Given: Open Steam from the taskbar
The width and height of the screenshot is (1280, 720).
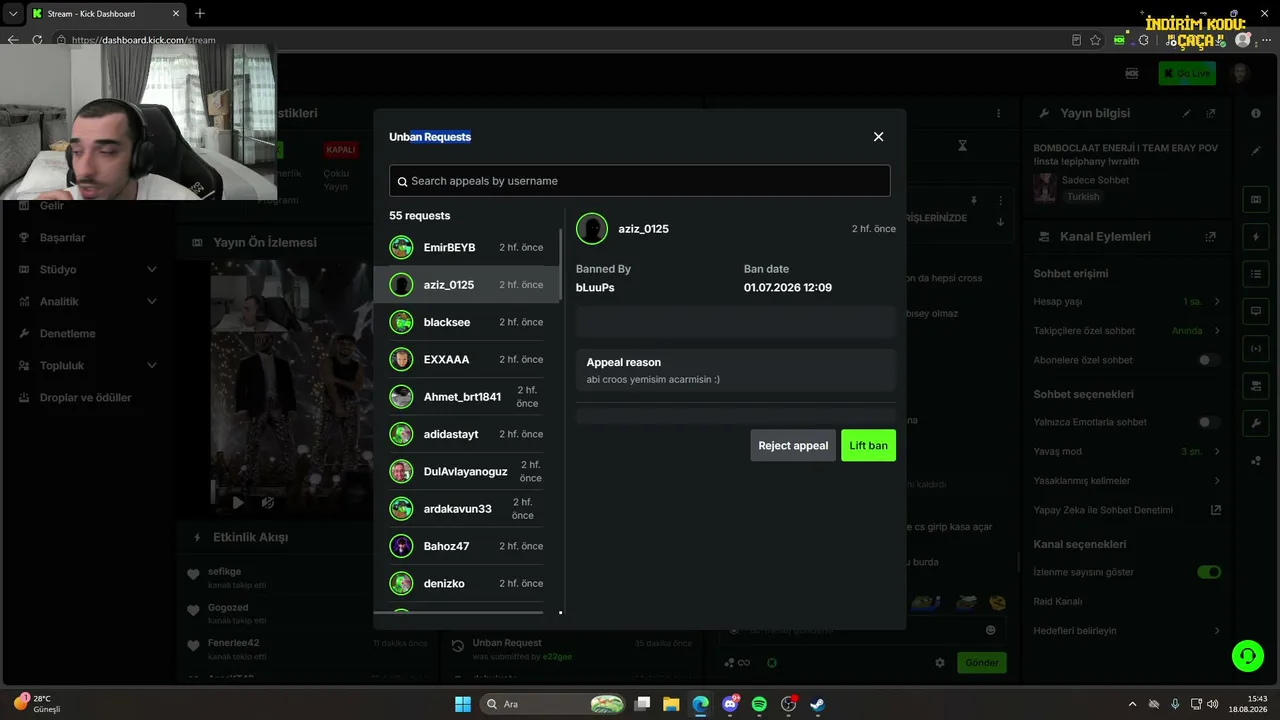Looking at the screenshot, I should tap(817, 704).
